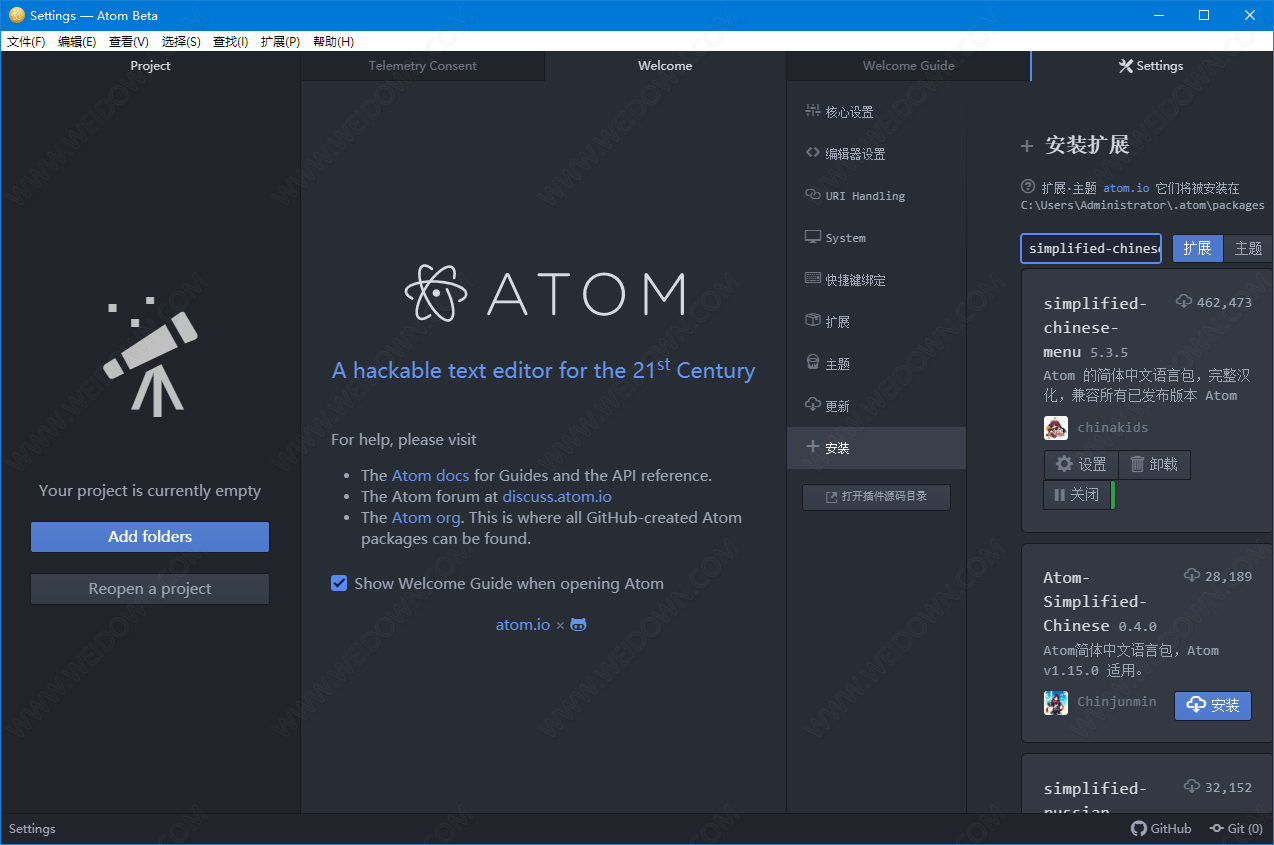Open the atom.io link below the checkbox

tap(523, 625)
